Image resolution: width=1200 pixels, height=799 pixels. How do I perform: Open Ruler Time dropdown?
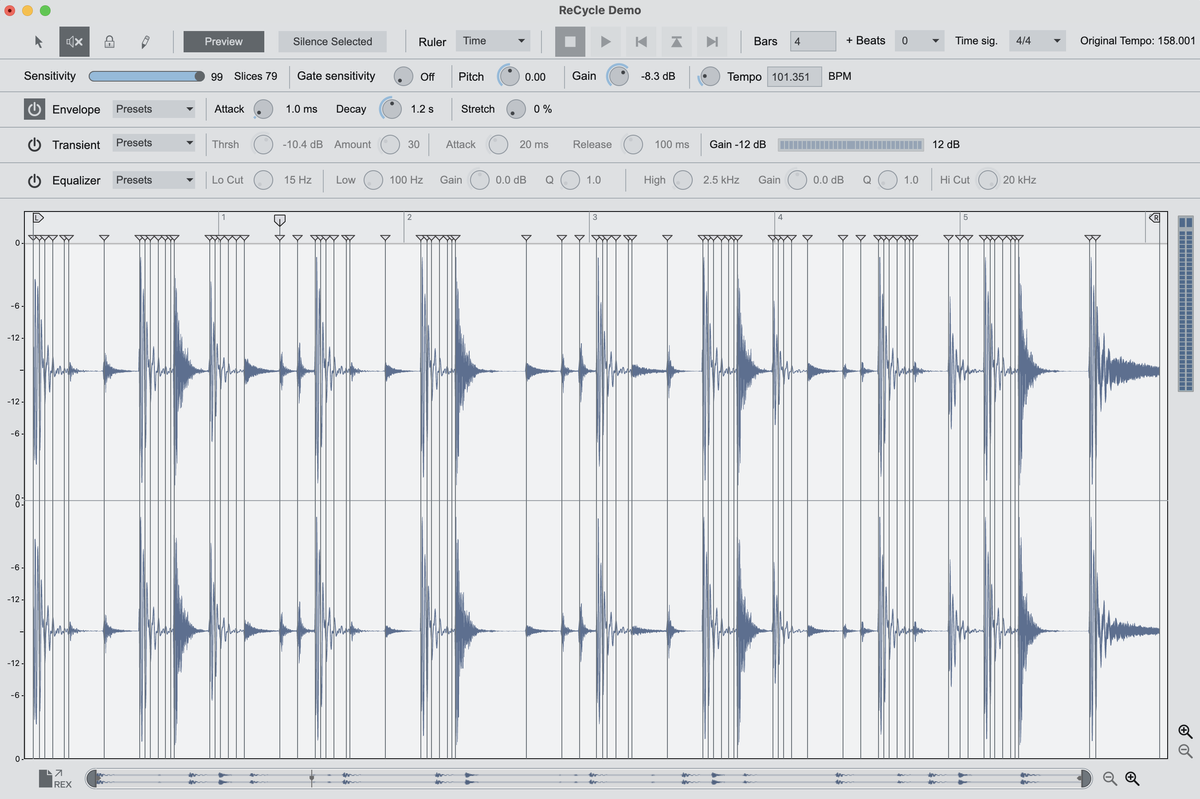(x=493, y=41)
